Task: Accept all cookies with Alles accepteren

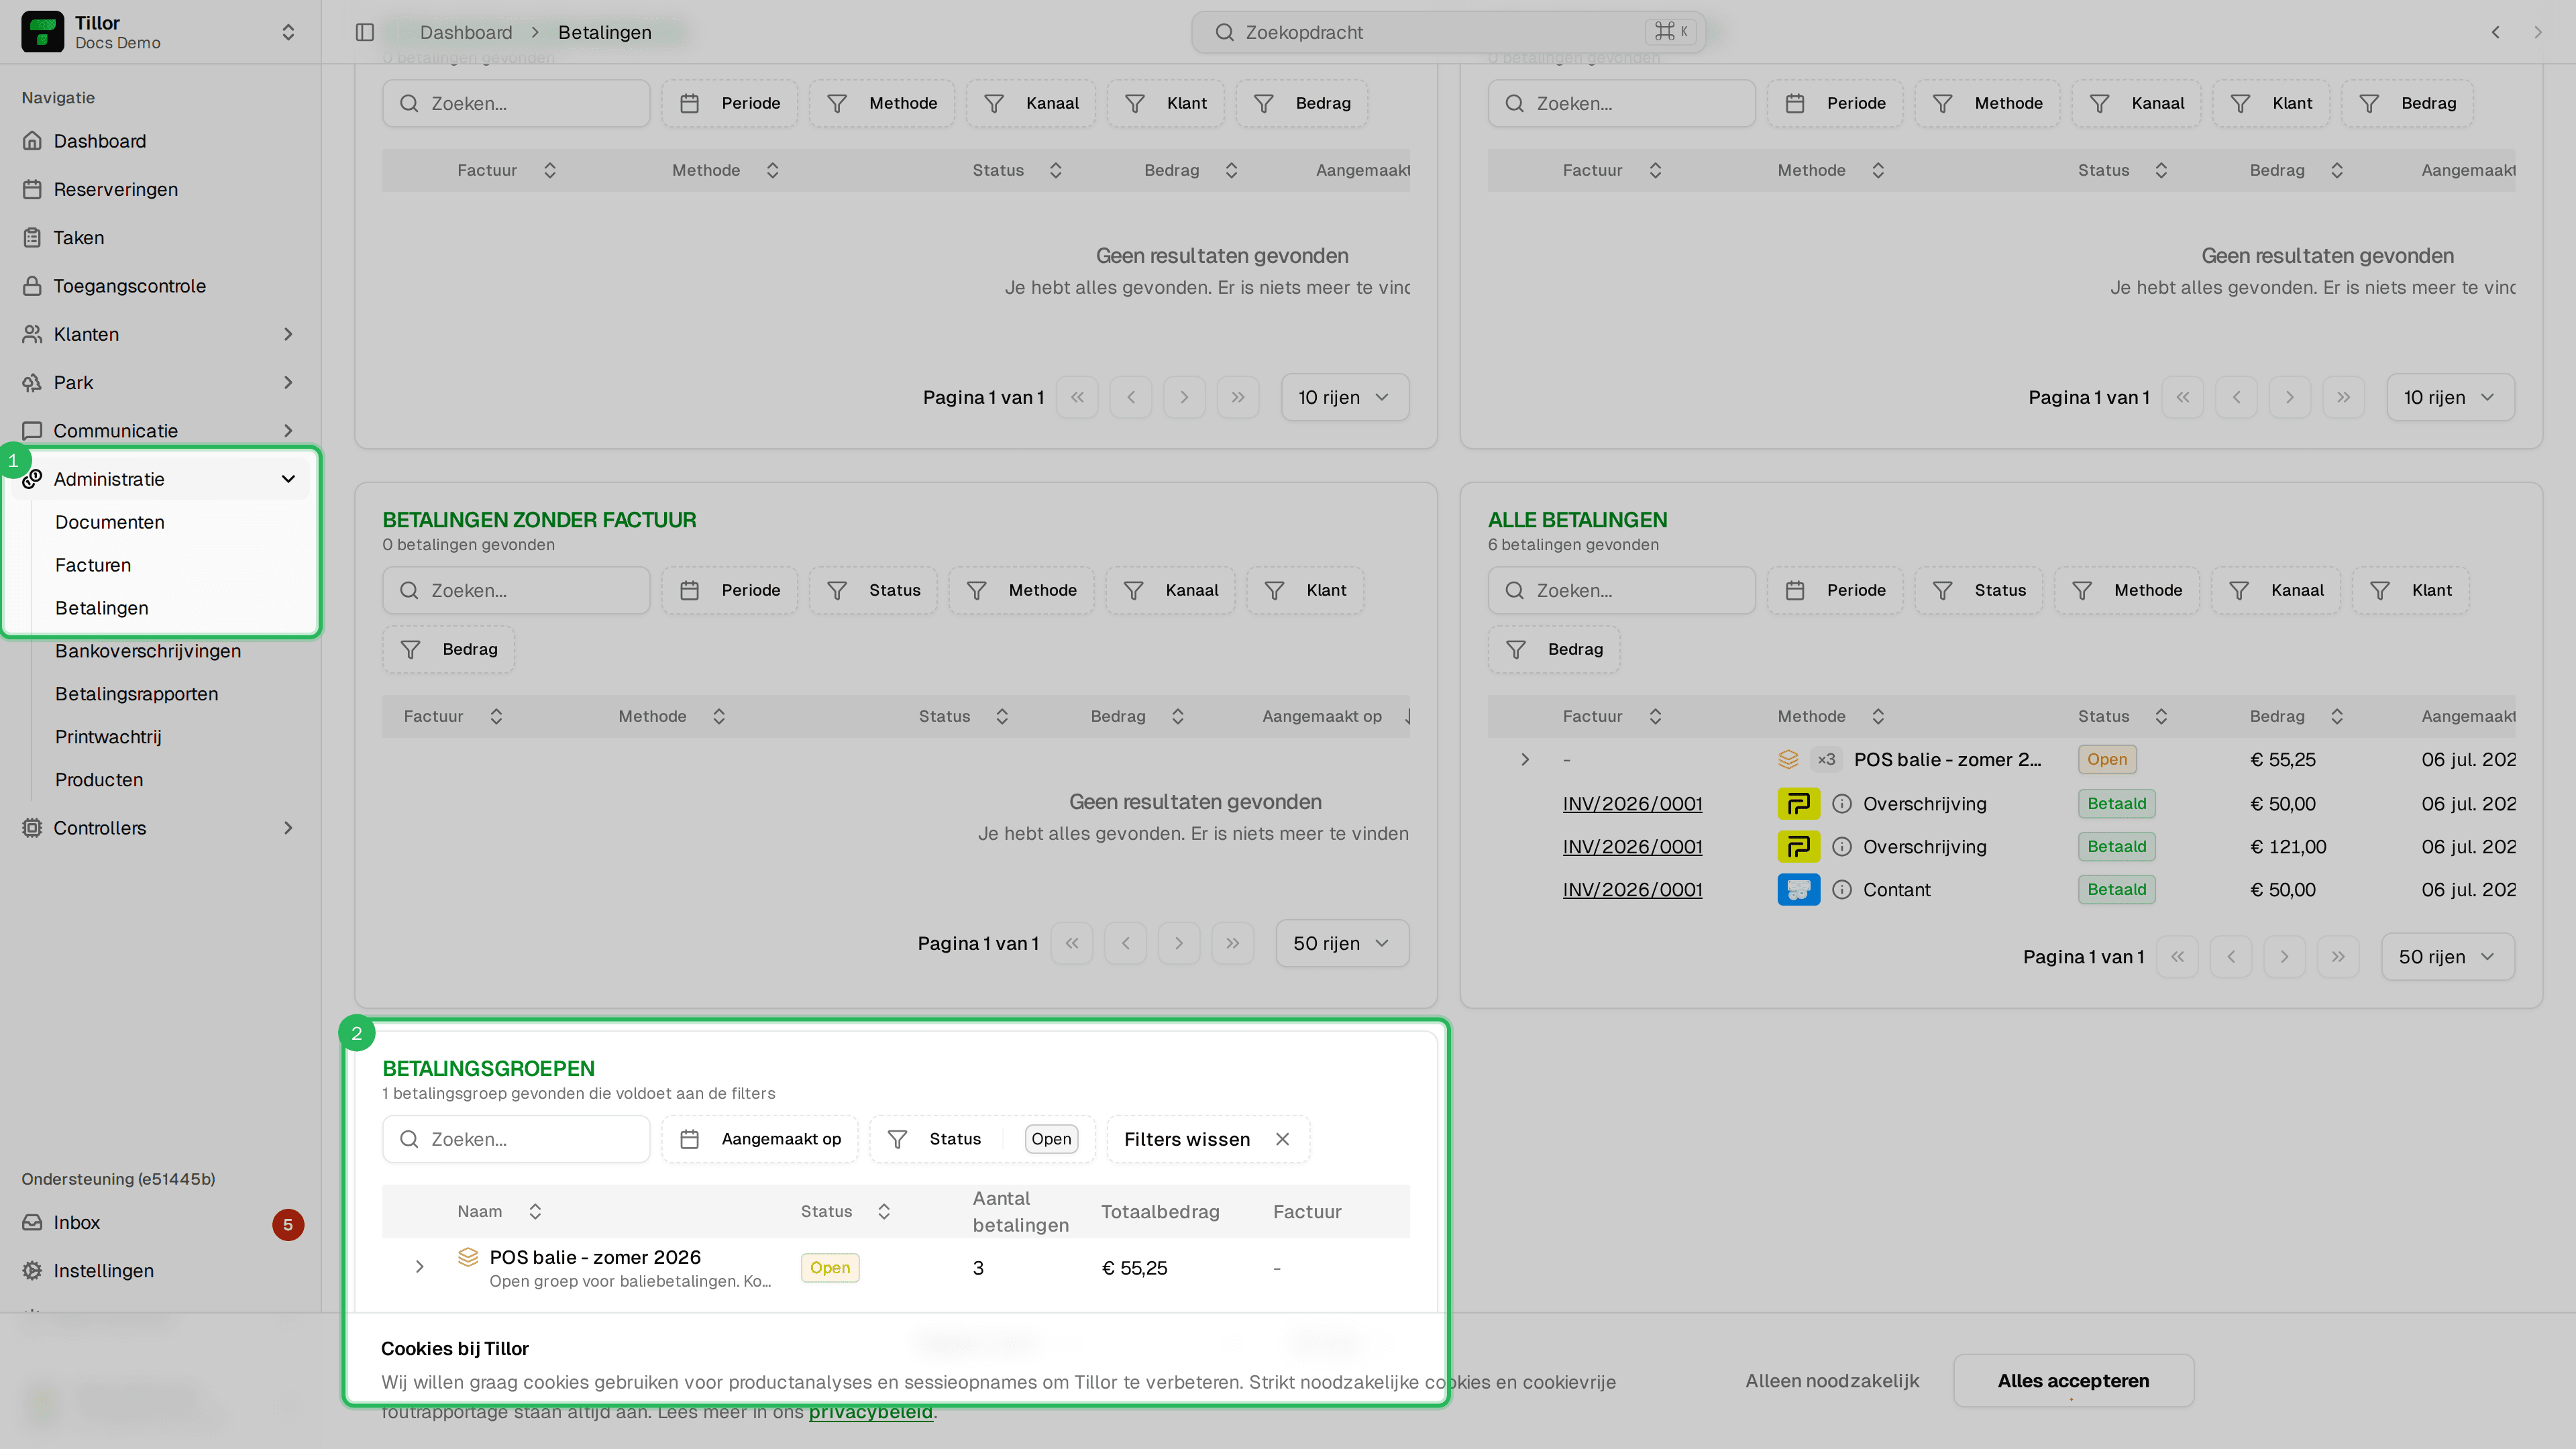Action: click(2073, 1381)
